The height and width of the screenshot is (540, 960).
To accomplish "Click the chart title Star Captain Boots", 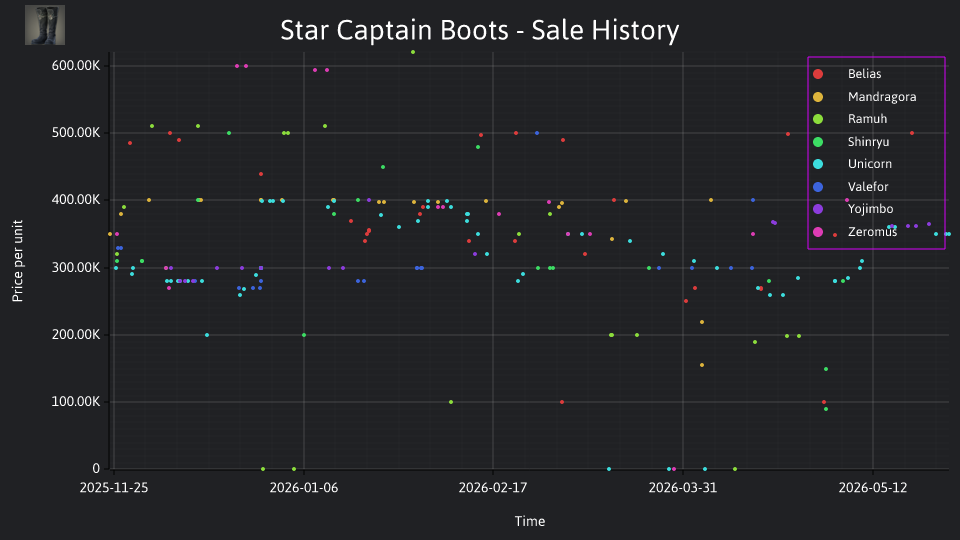I will [480, 30].
